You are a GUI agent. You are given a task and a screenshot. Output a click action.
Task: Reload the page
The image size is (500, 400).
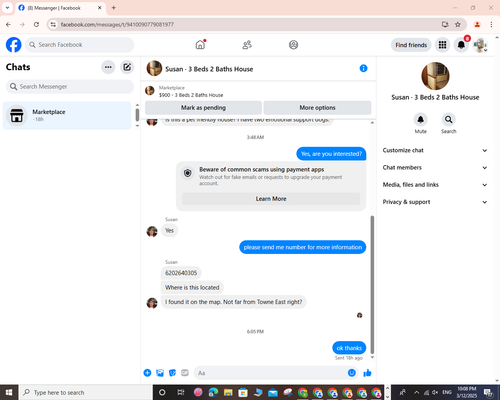pos(36,24)
